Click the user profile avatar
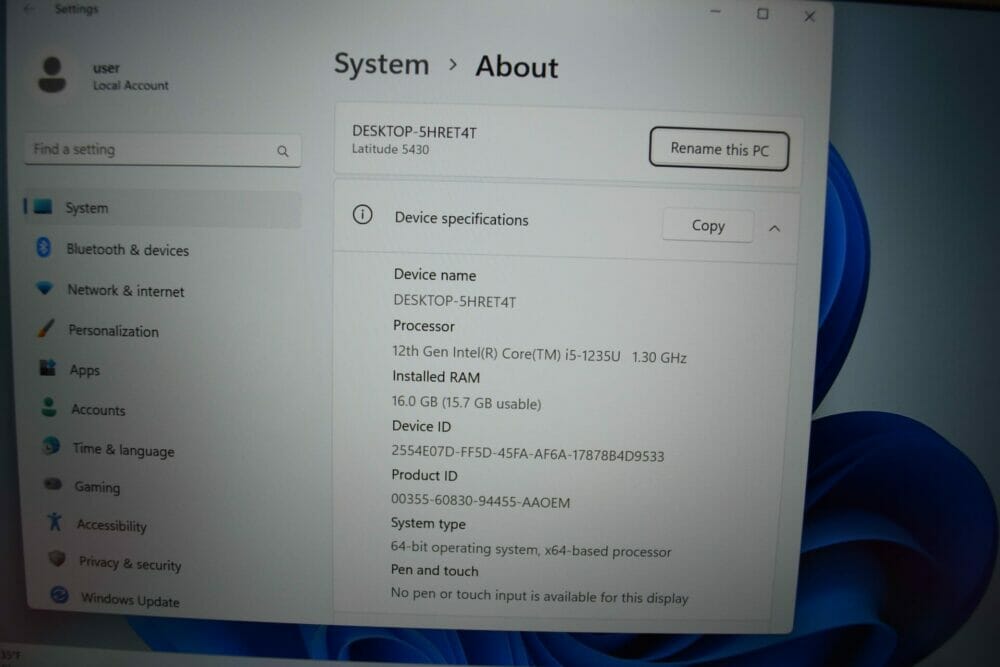Viewport: 1000px width, 667px height. (52, 75)
